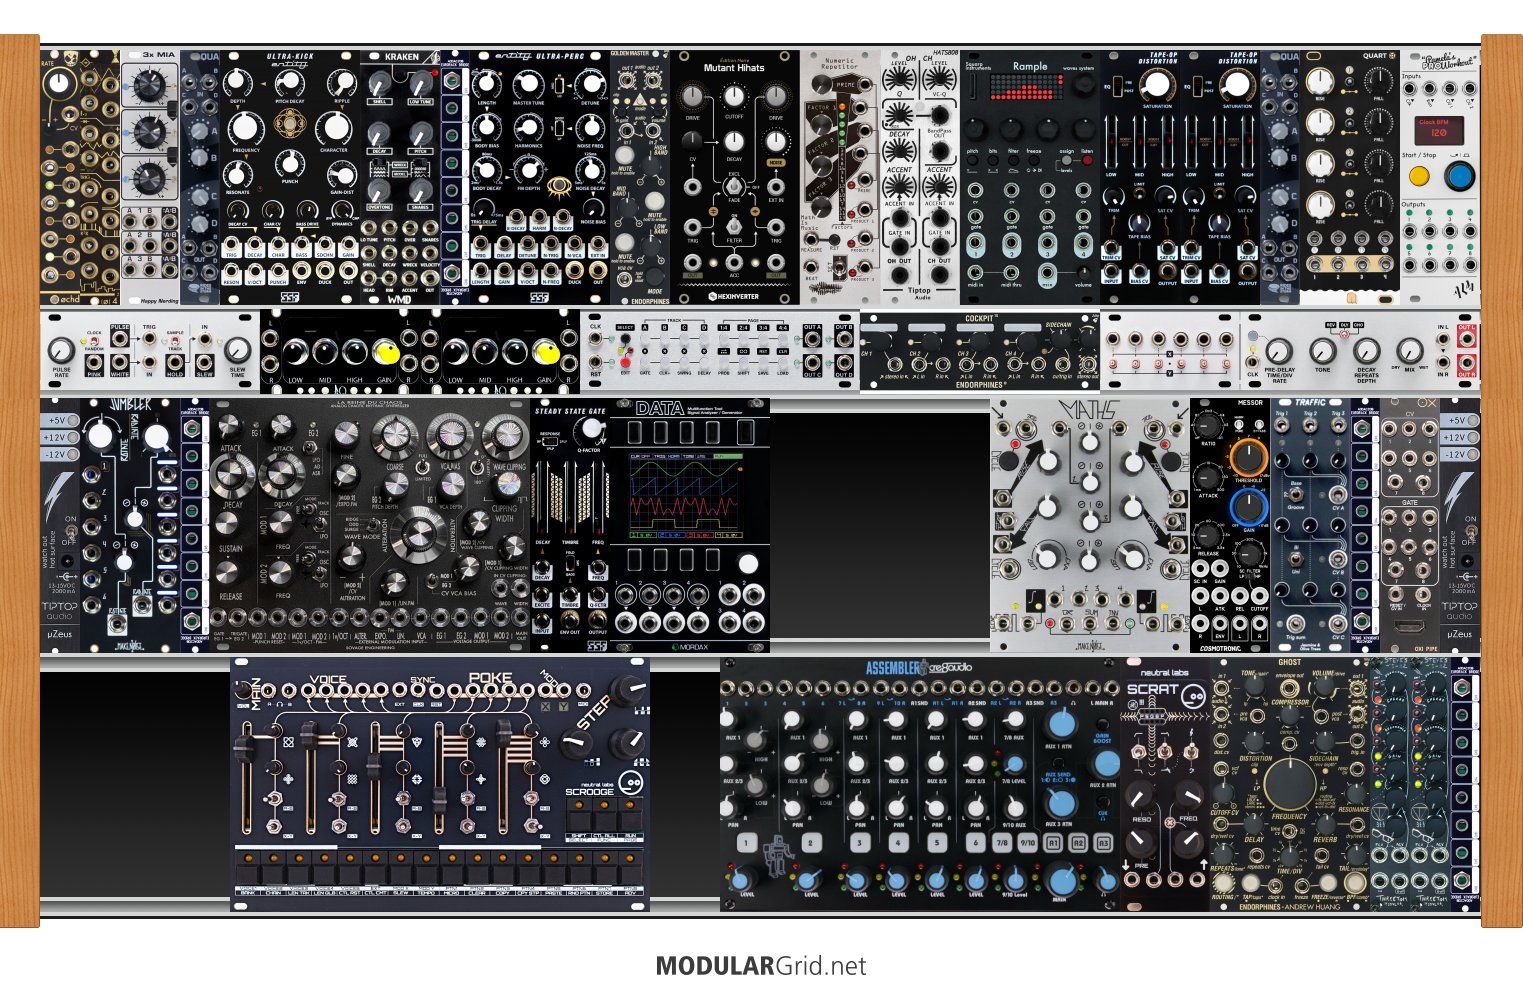Image resolution: width=1523 pixels, height=987 pixels.
Task: Click the CH OUT jack on Hats808
Action: click(x=939, y=273)
